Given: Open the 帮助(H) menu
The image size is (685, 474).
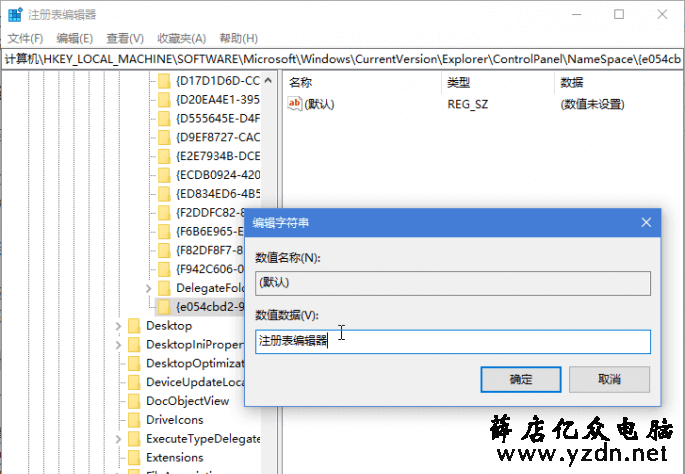Looking at the screenshot, I should 239,38.
